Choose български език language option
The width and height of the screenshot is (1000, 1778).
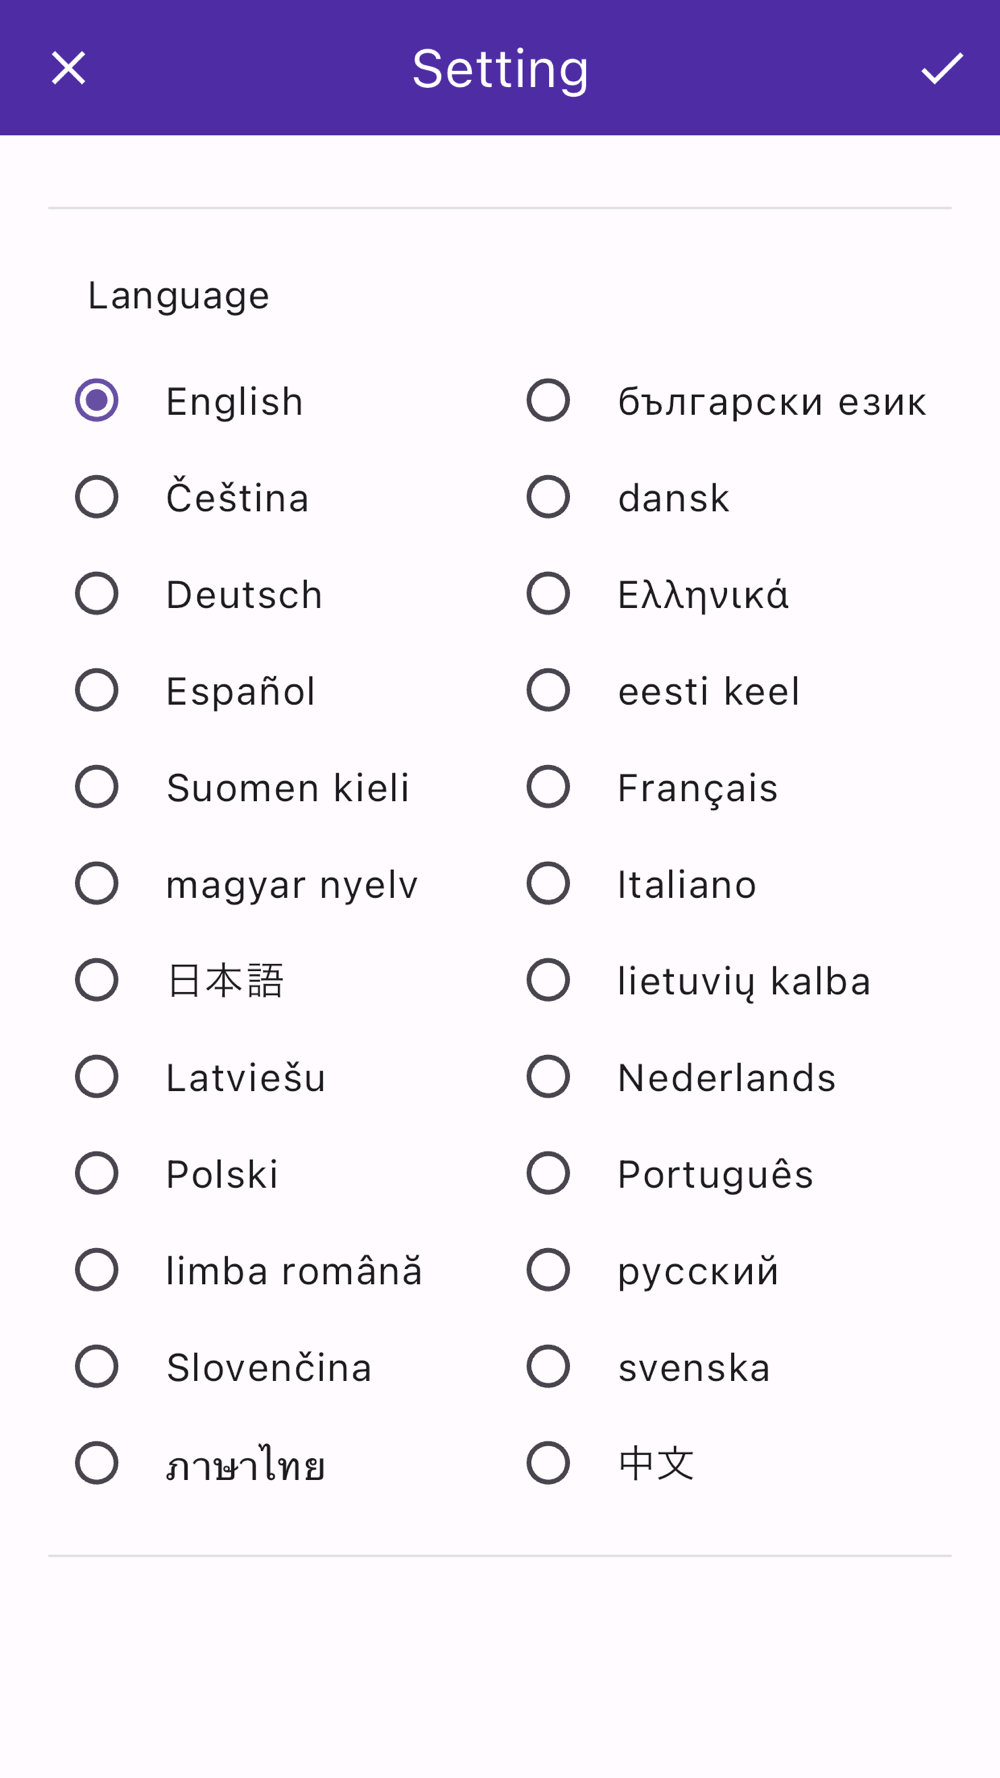point(548,401)
